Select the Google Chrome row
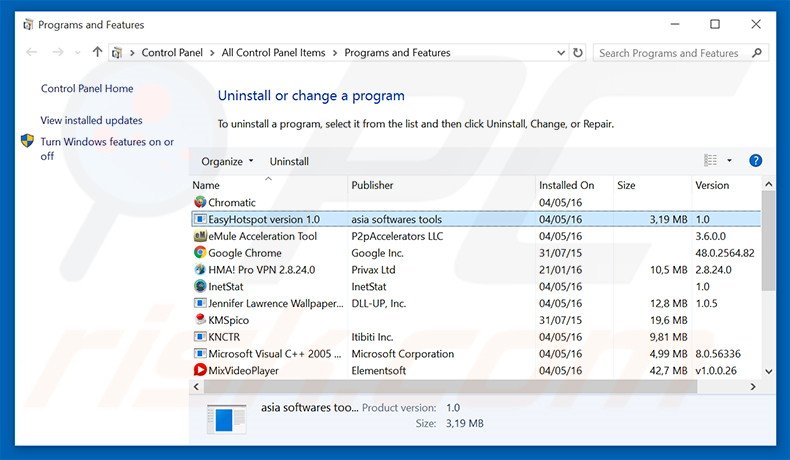 pos(476,252)
